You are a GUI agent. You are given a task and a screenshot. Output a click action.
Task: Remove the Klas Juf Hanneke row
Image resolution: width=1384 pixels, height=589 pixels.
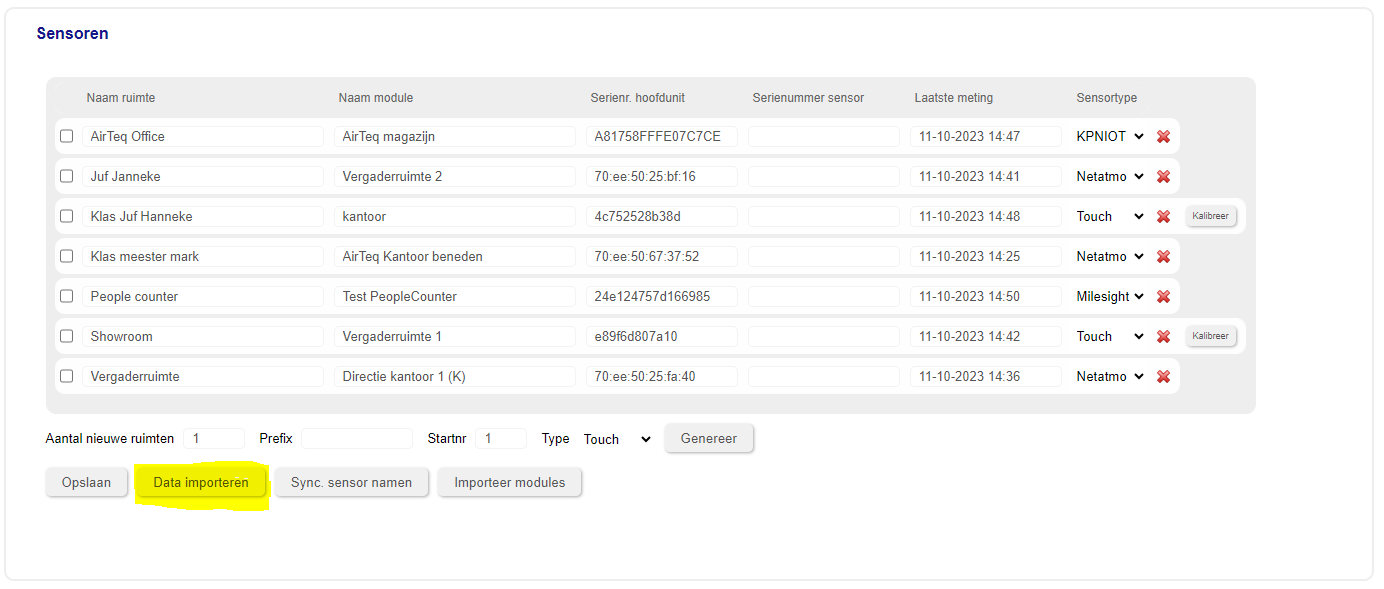tap(1163, 216)
